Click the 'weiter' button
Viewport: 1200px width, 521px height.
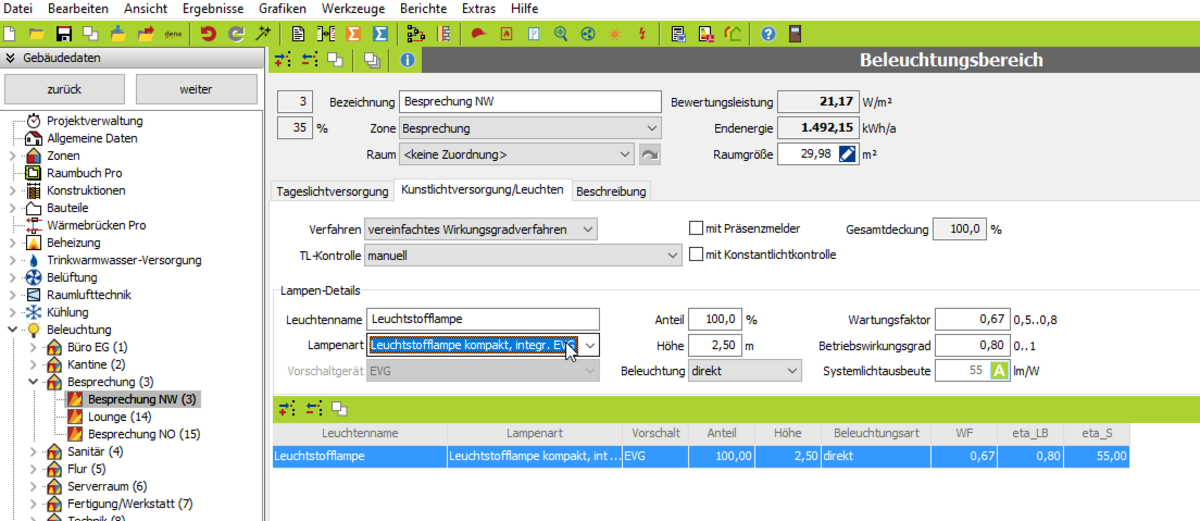(196, 89)
